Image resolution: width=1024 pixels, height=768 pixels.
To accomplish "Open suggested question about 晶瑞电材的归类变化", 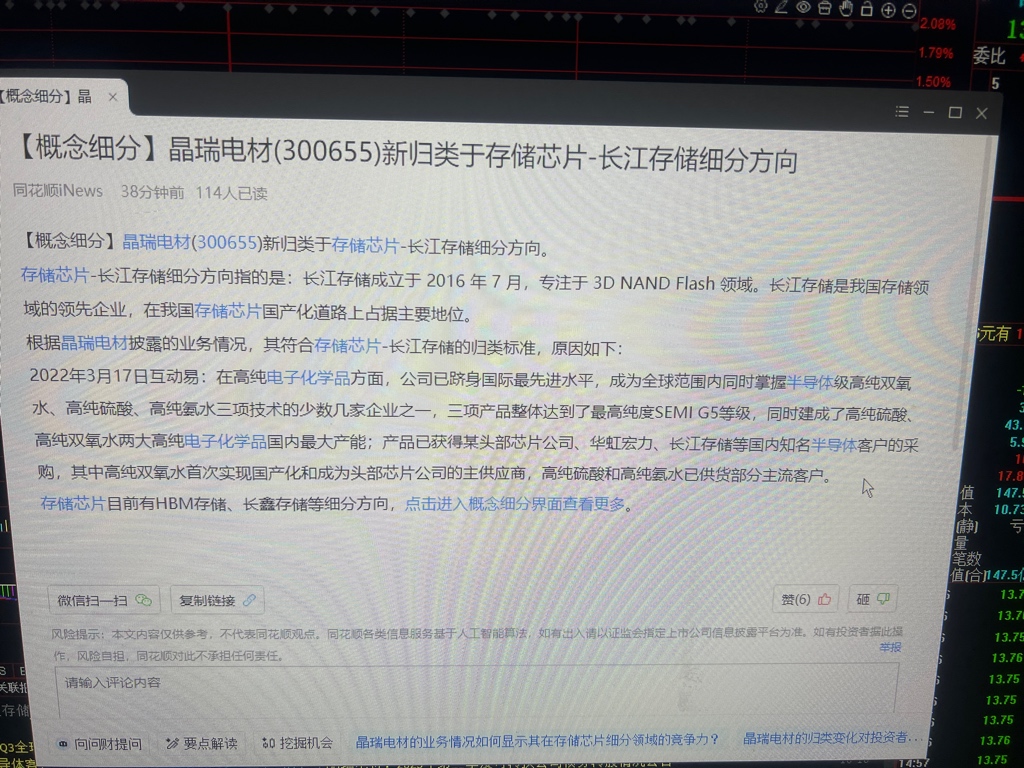I will pos(833,738).
